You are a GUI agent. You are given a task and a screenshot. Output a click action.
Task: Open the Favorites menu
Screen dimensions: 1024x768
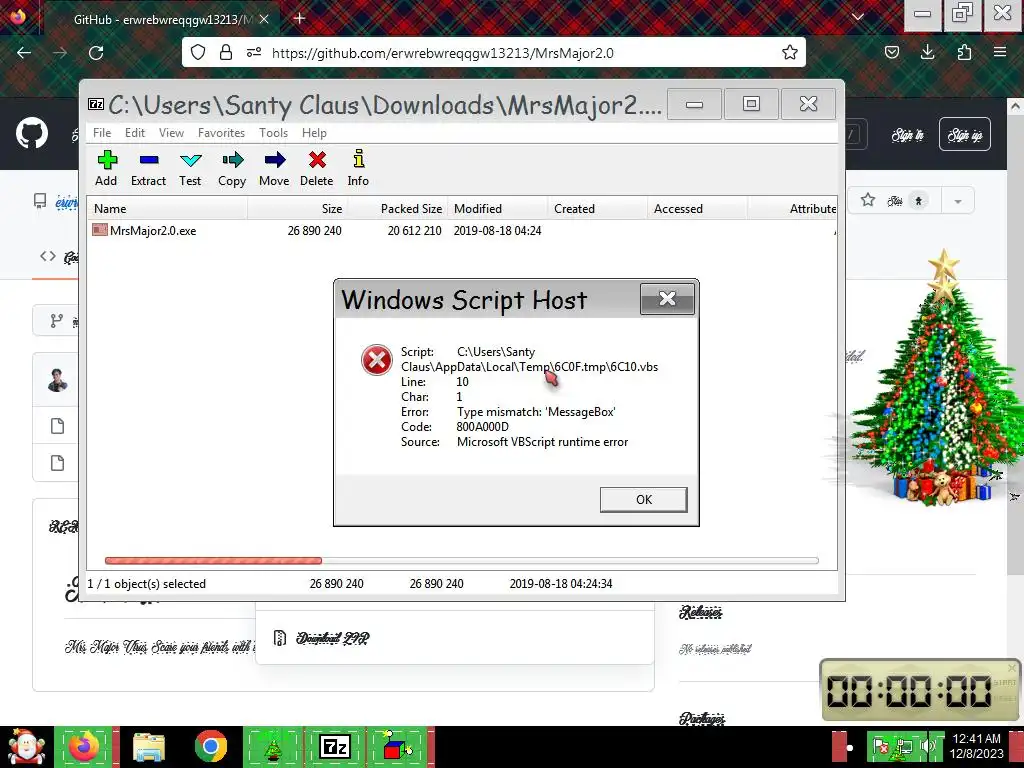(x=221, y=133)
